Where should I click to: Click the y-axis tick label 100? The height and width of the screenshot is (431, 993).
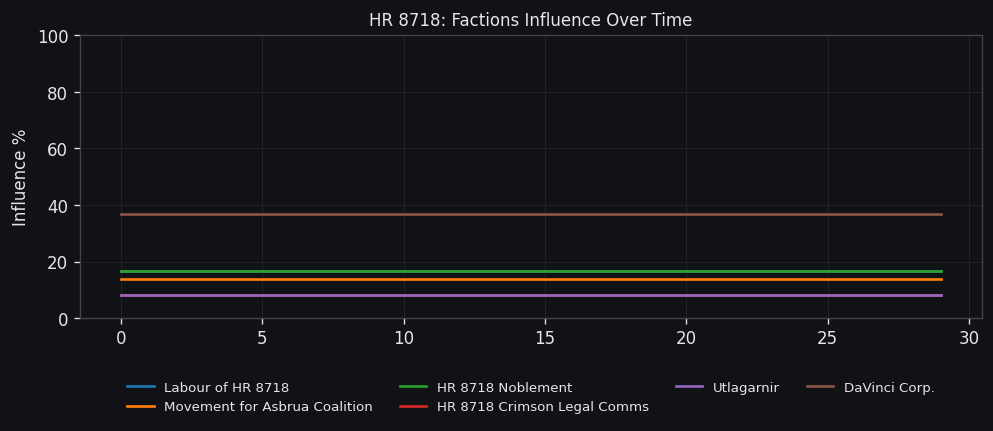(52, 37)
